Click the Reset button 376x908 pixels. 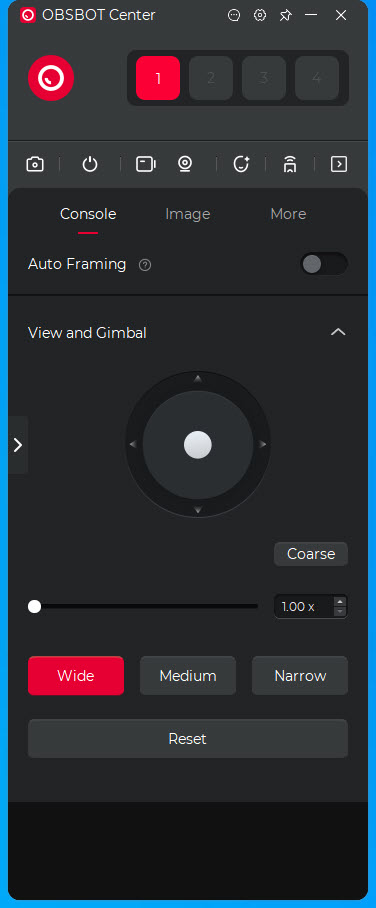(x=188, y=739)
